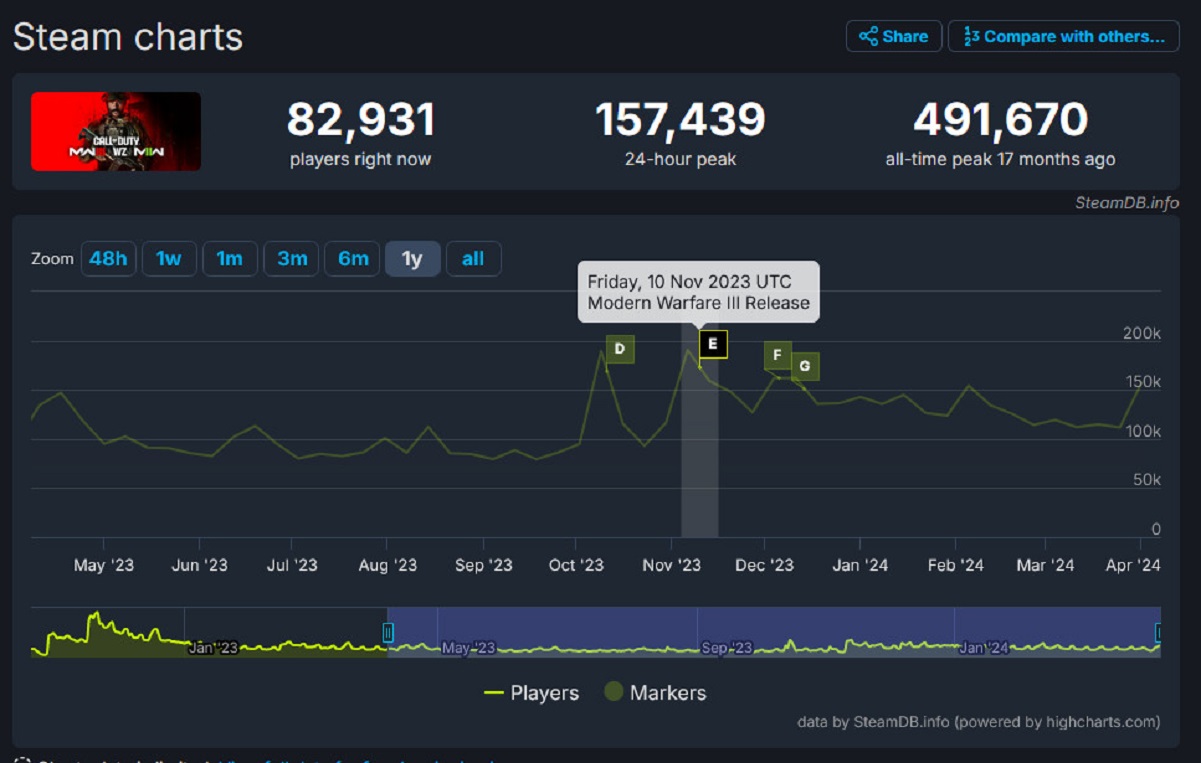Click the 200k y-axis label

point(1142,333)
